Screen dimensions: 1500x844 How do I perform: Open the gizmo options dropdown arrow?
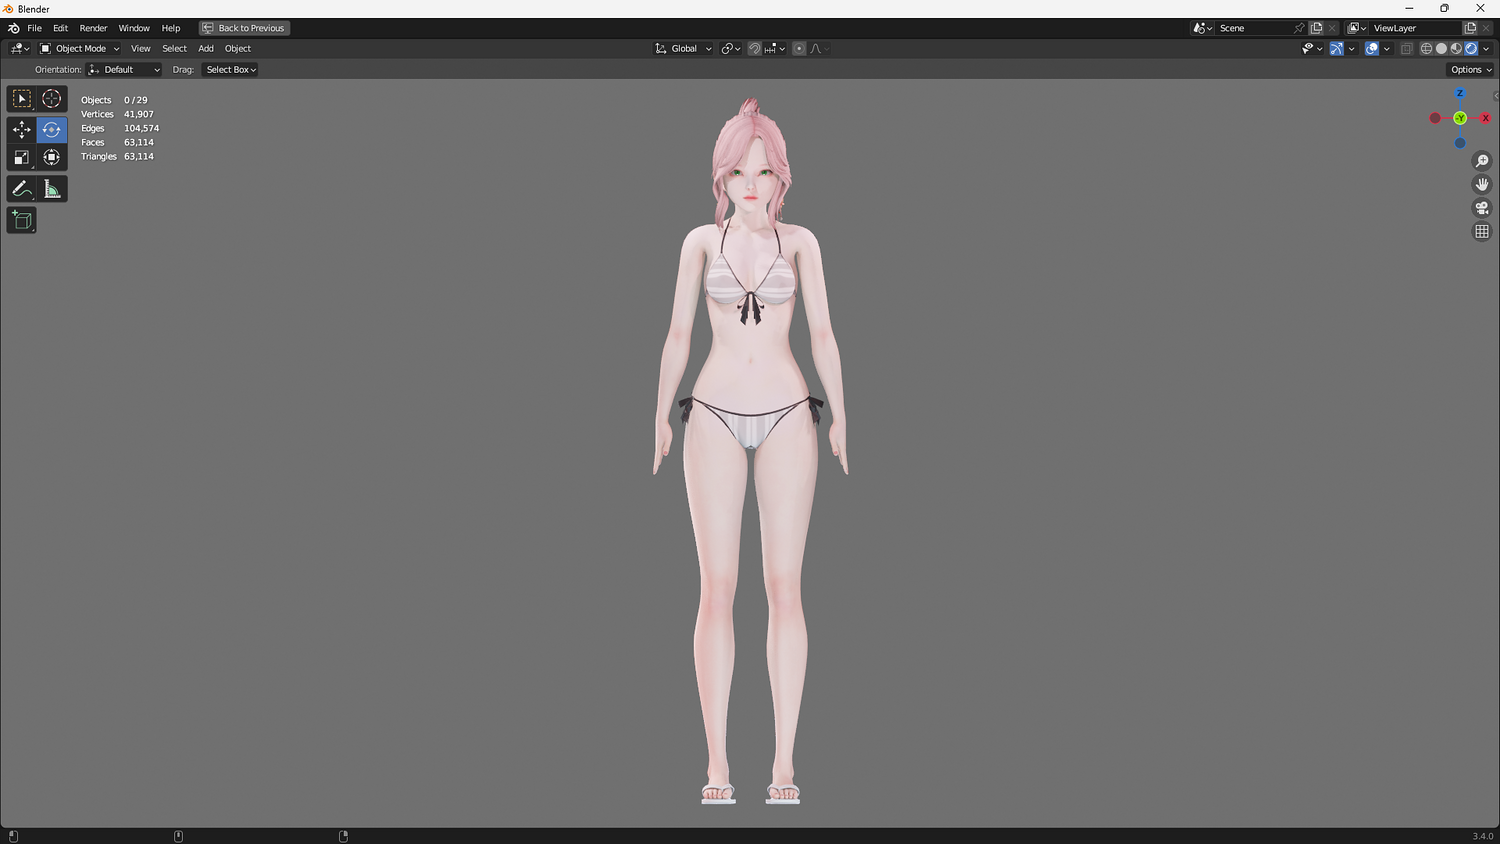click(1351, 48)
